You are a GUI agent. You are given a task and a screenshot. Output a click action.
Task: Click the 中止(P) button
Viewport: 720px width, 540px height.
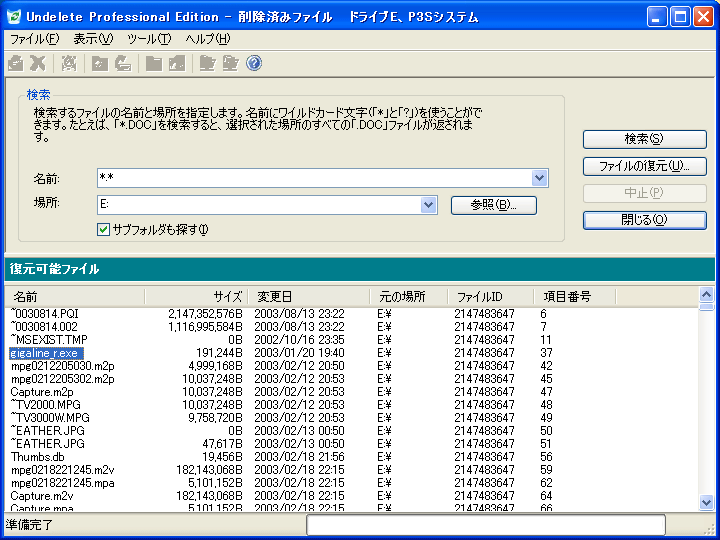644,193
